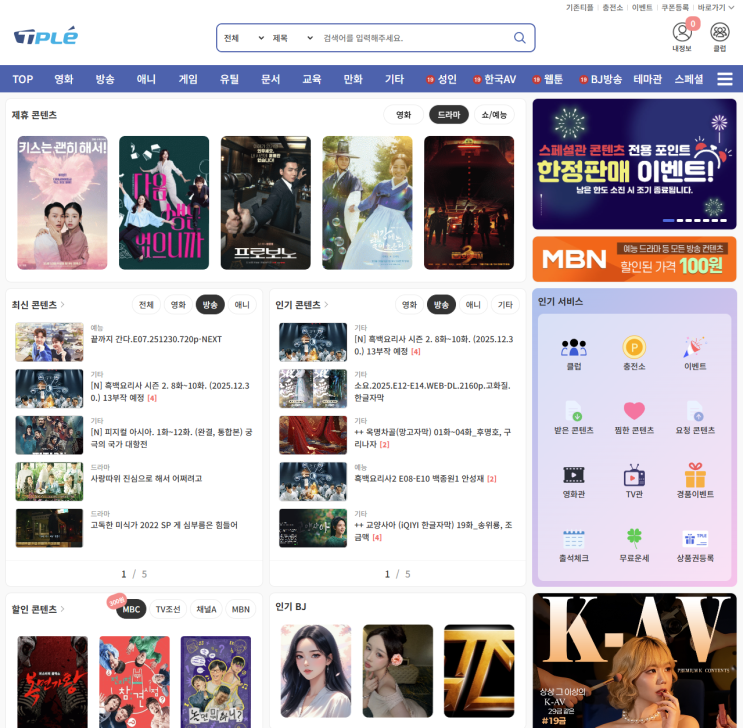This screenshot has width=743, height=728.
Task: Open TOP in main navigation
Action: click(x=23, y=79)
